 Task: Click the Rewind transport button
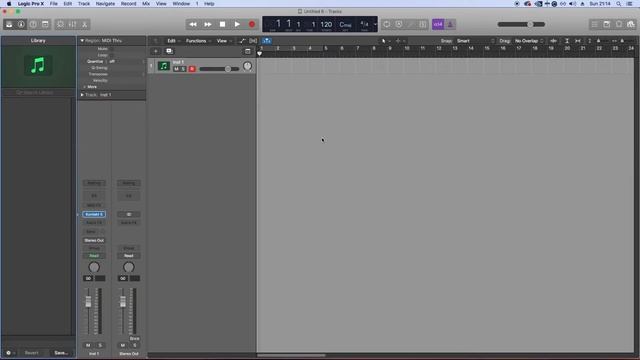pos(193,24)
